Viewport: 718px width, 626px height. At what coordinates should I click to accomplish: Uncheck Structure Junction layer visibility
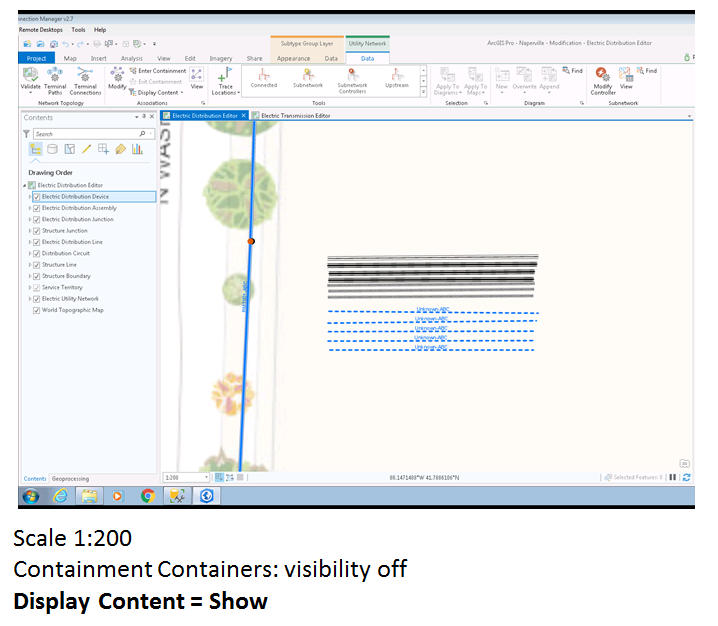[x=37, y=231]
